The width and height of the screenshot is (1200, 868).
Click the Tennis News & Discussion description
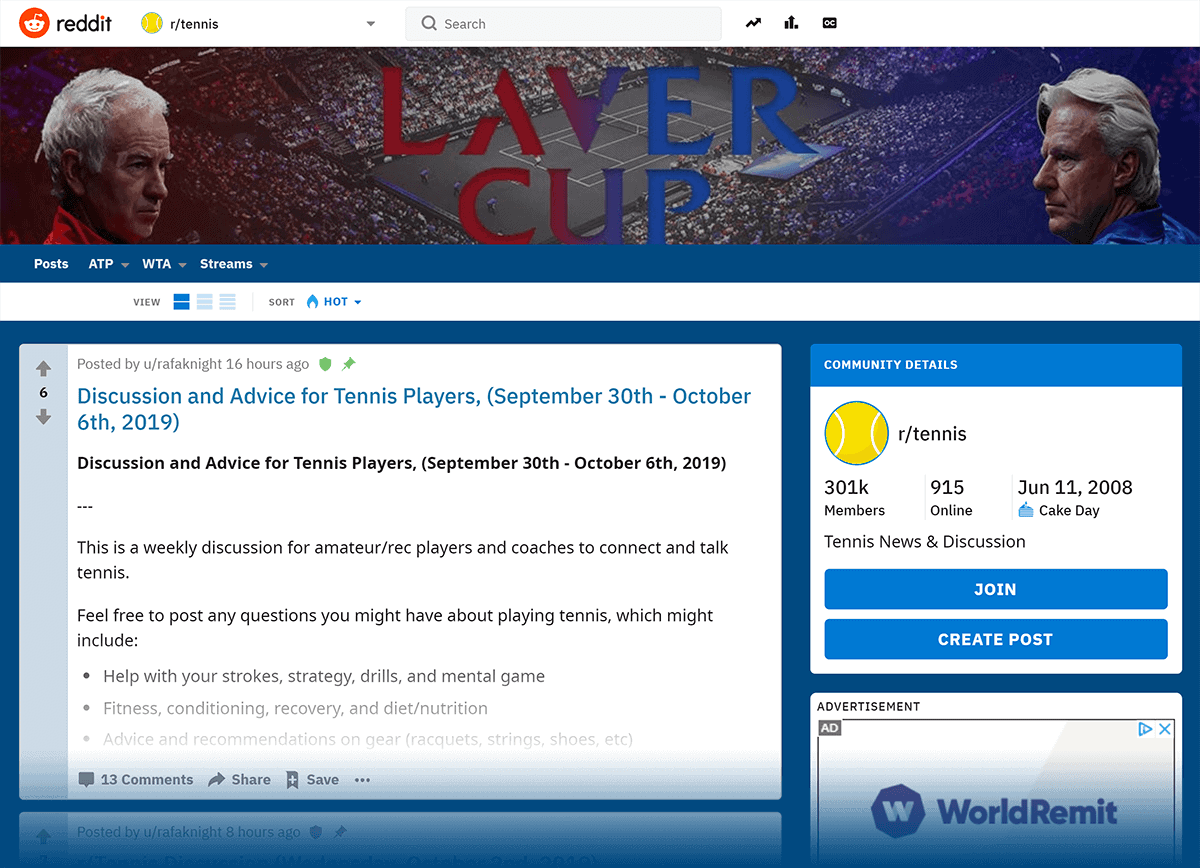tap(925, 542)
